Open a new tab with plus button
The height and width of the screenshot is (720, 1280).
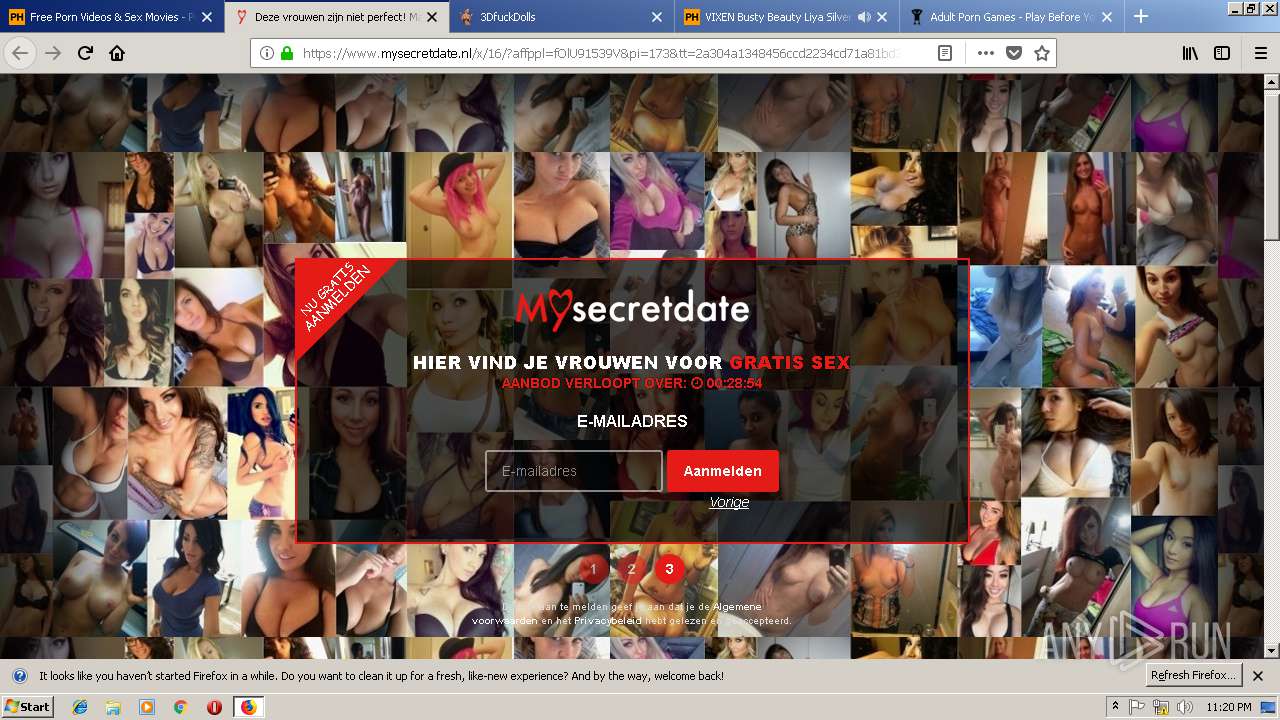[1141, 16]
